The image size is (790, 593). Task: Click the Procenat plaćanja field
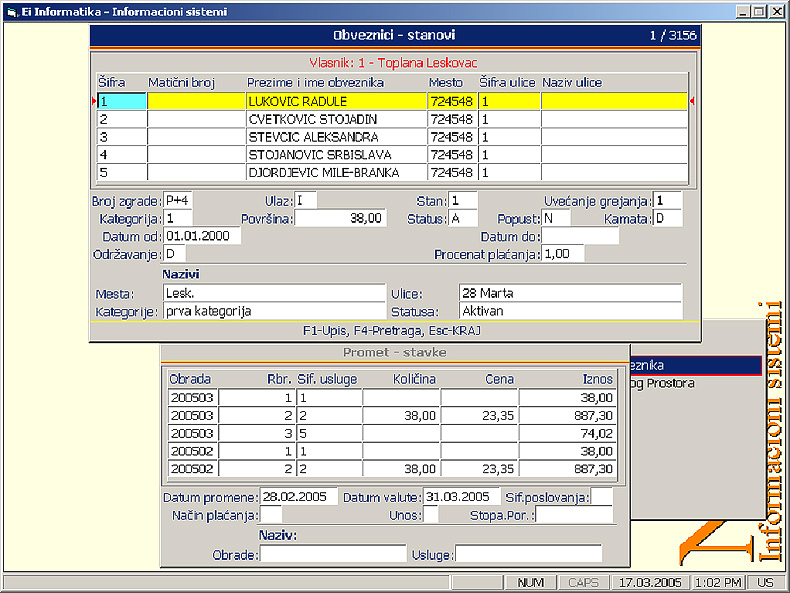(x=563, y=254)
